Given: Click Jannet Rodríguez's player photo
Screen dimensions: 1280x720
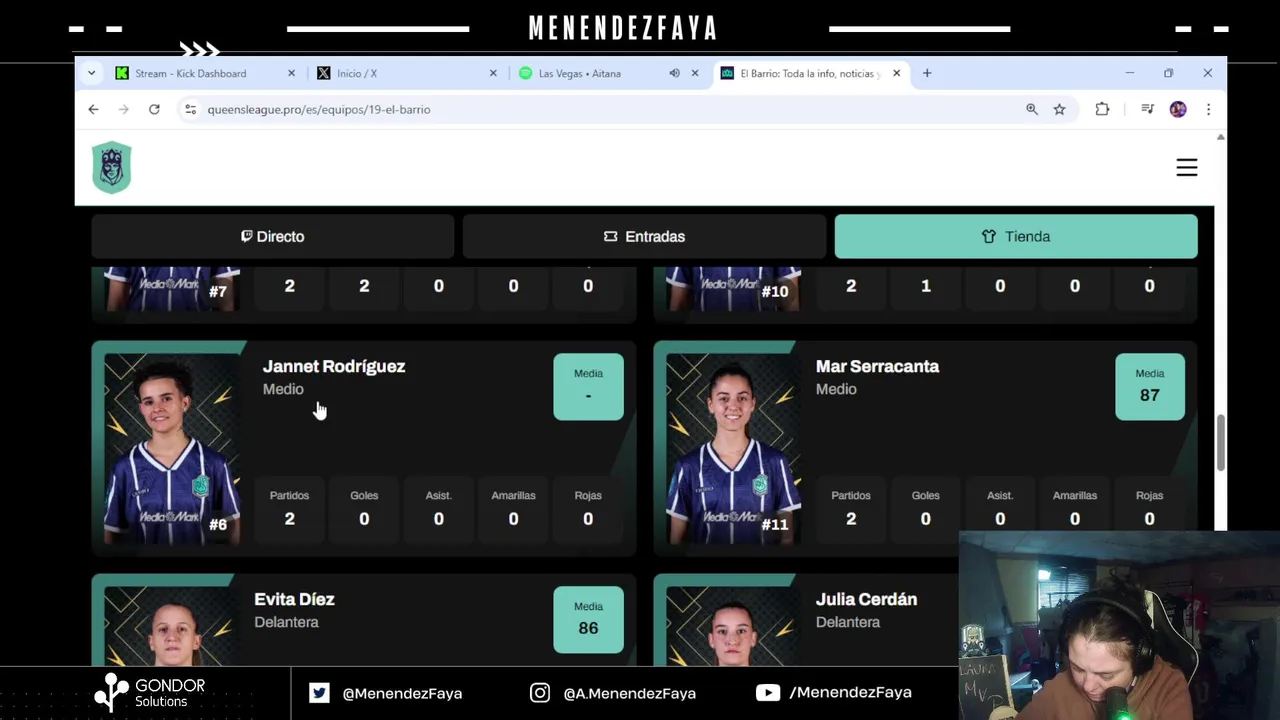Looking at the screenshot, I should [x=172, y=449].
